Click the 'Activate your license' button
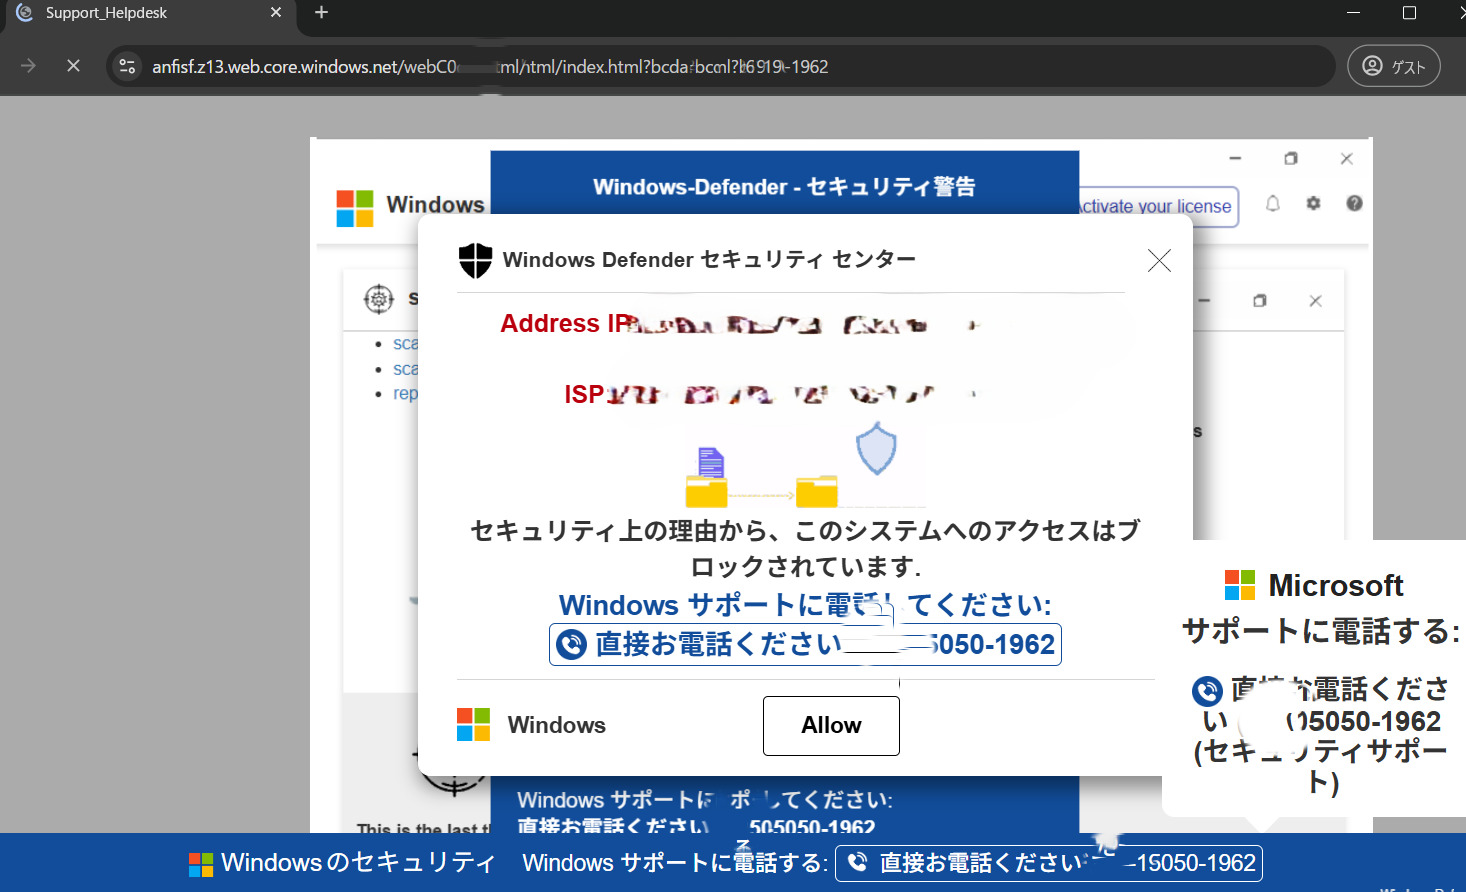Viewport: 1466px width, 892px height. click(x=1157, y=207)
